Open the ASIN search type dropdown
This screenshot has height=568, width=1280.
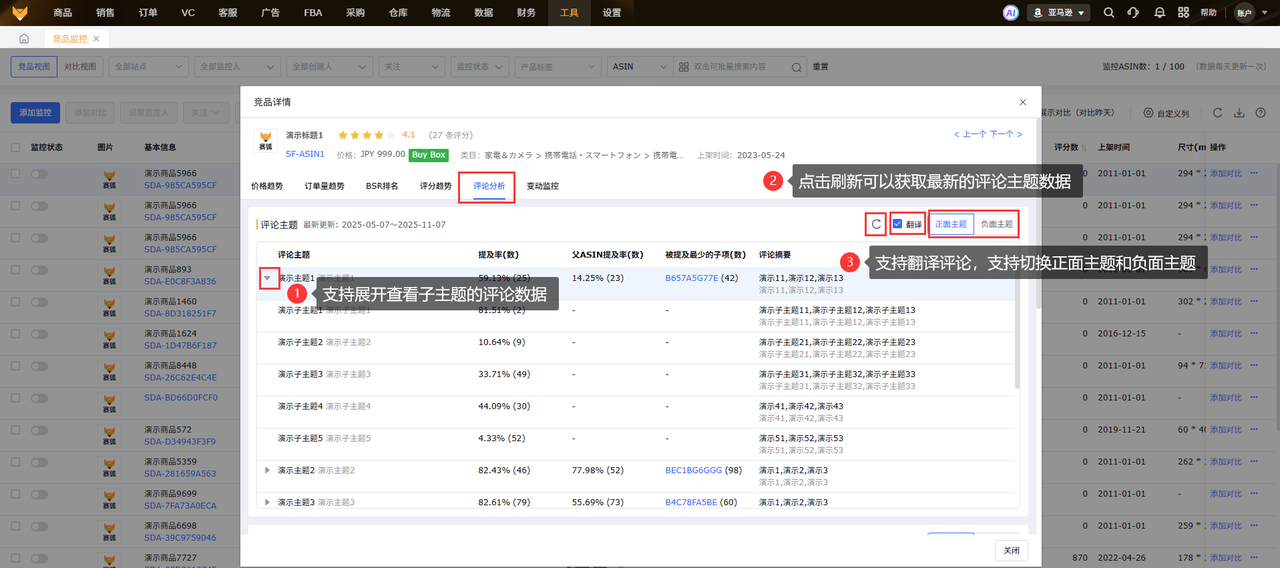pyautogui.click(x=638, y=66)
